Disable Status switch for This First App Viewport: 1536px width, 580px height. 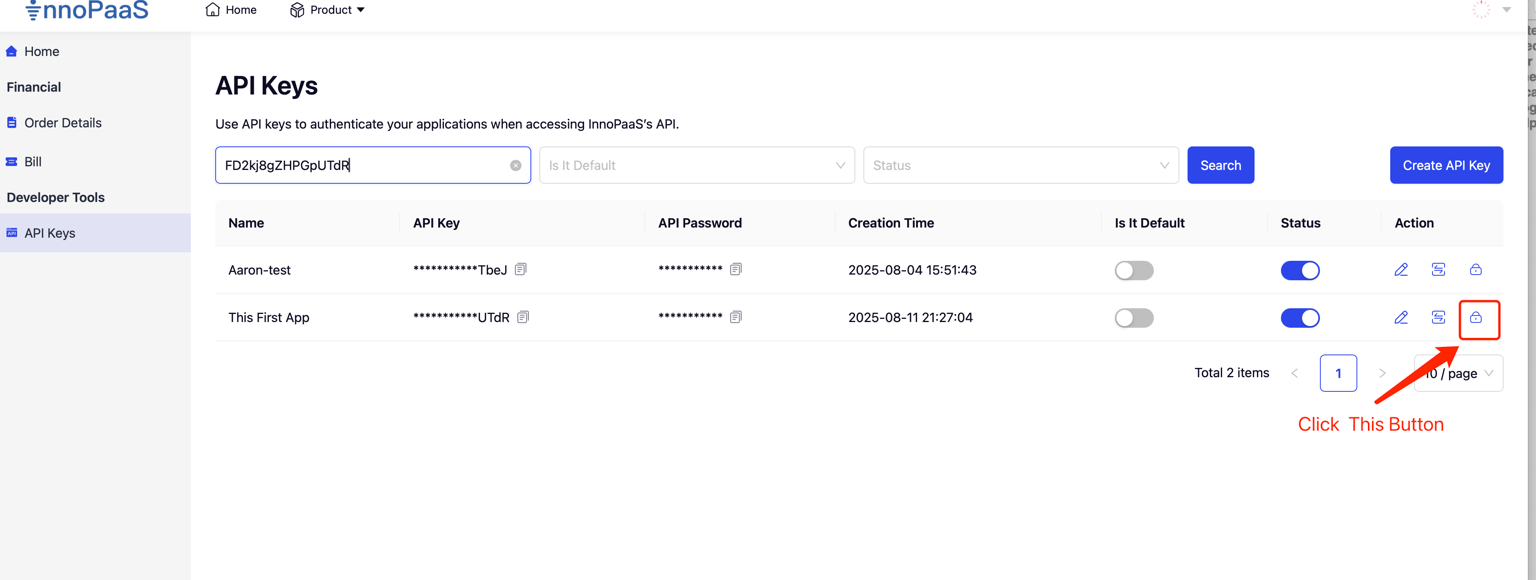click(1300, 318)
